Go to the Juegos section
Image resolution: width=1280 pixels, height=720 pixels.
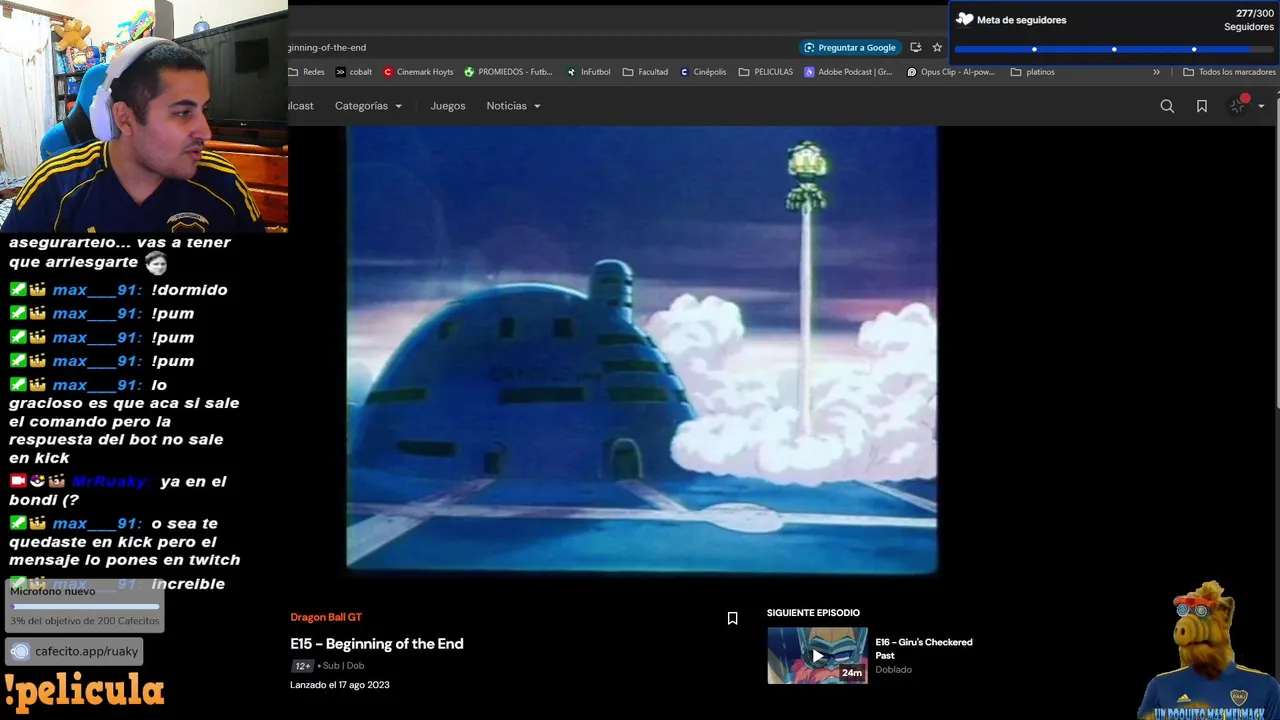pyautogui.click(x=448, y=106)
